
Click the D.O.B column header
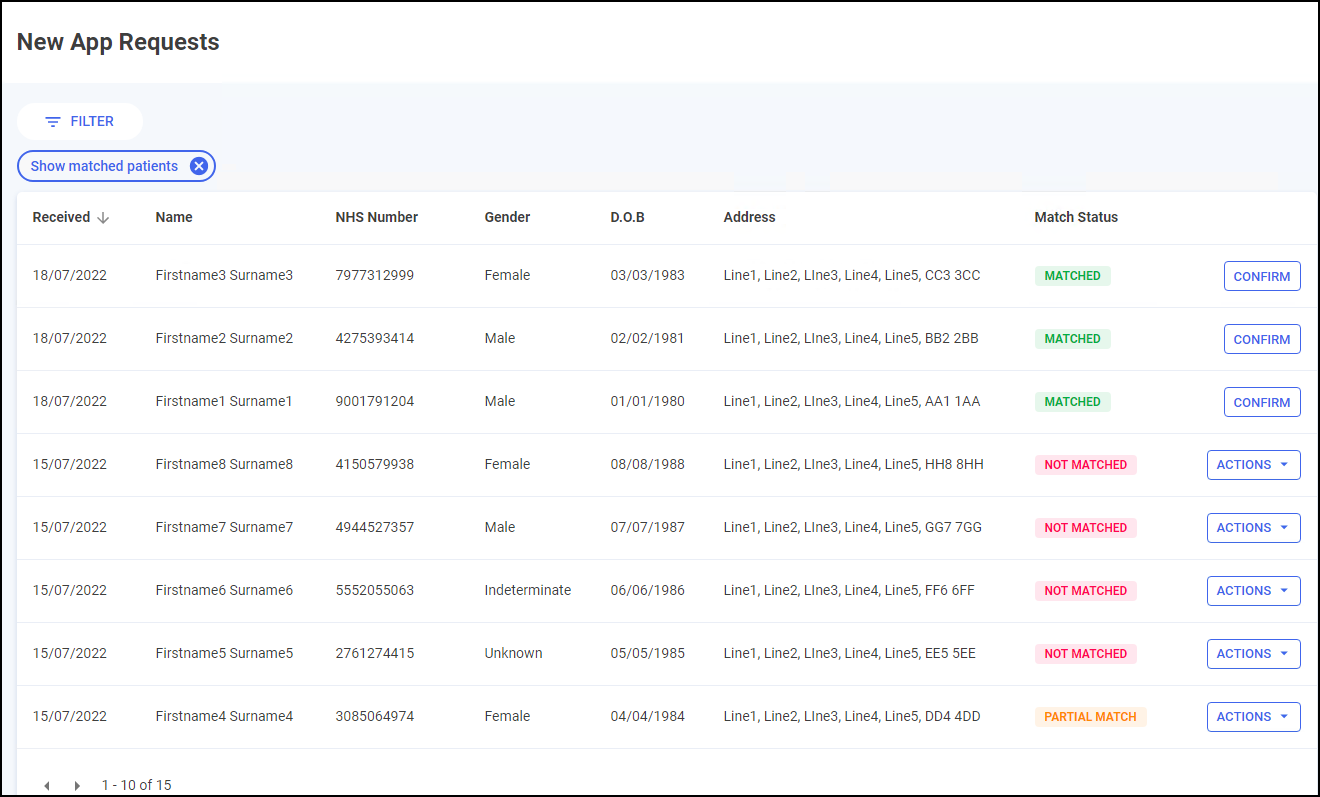(x=627, y=217)
